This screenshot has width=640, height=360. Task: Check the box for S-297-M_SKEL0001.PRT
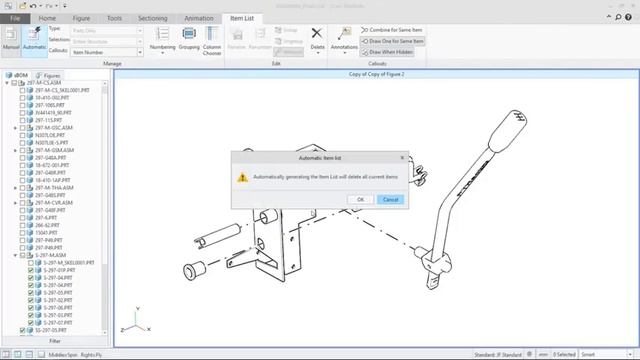click(x=31, y=263)
